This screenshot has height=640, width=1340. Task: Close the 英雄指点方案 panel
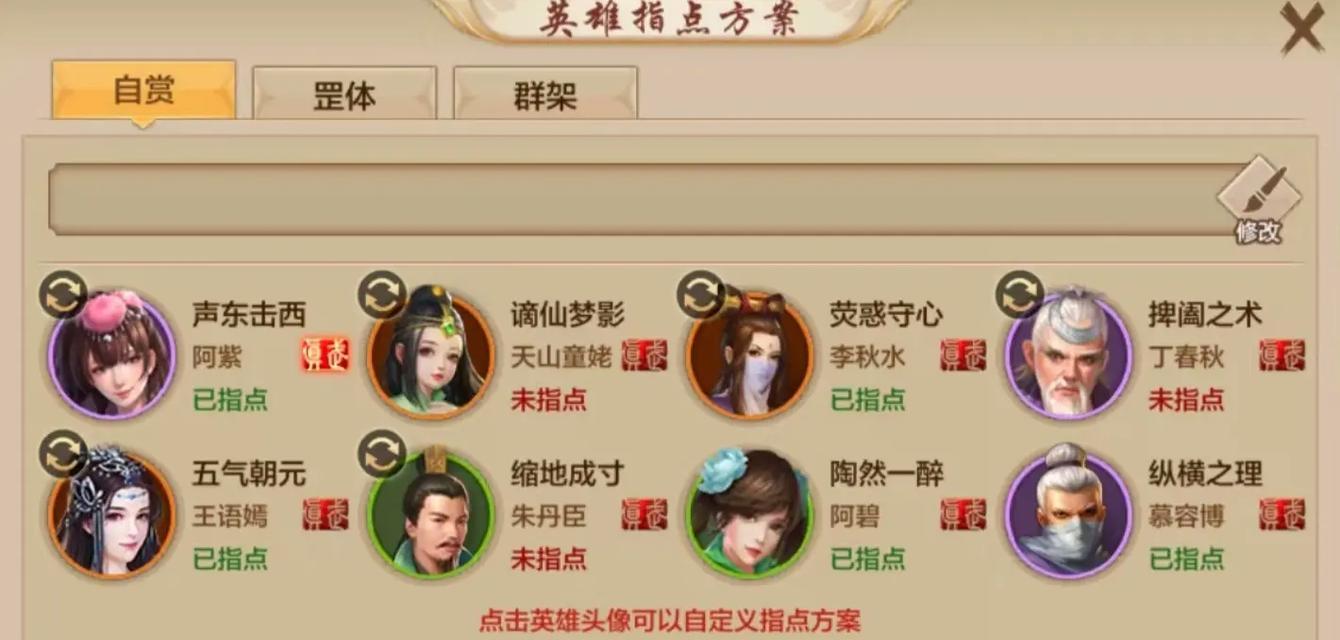[x=1302, y=27]
